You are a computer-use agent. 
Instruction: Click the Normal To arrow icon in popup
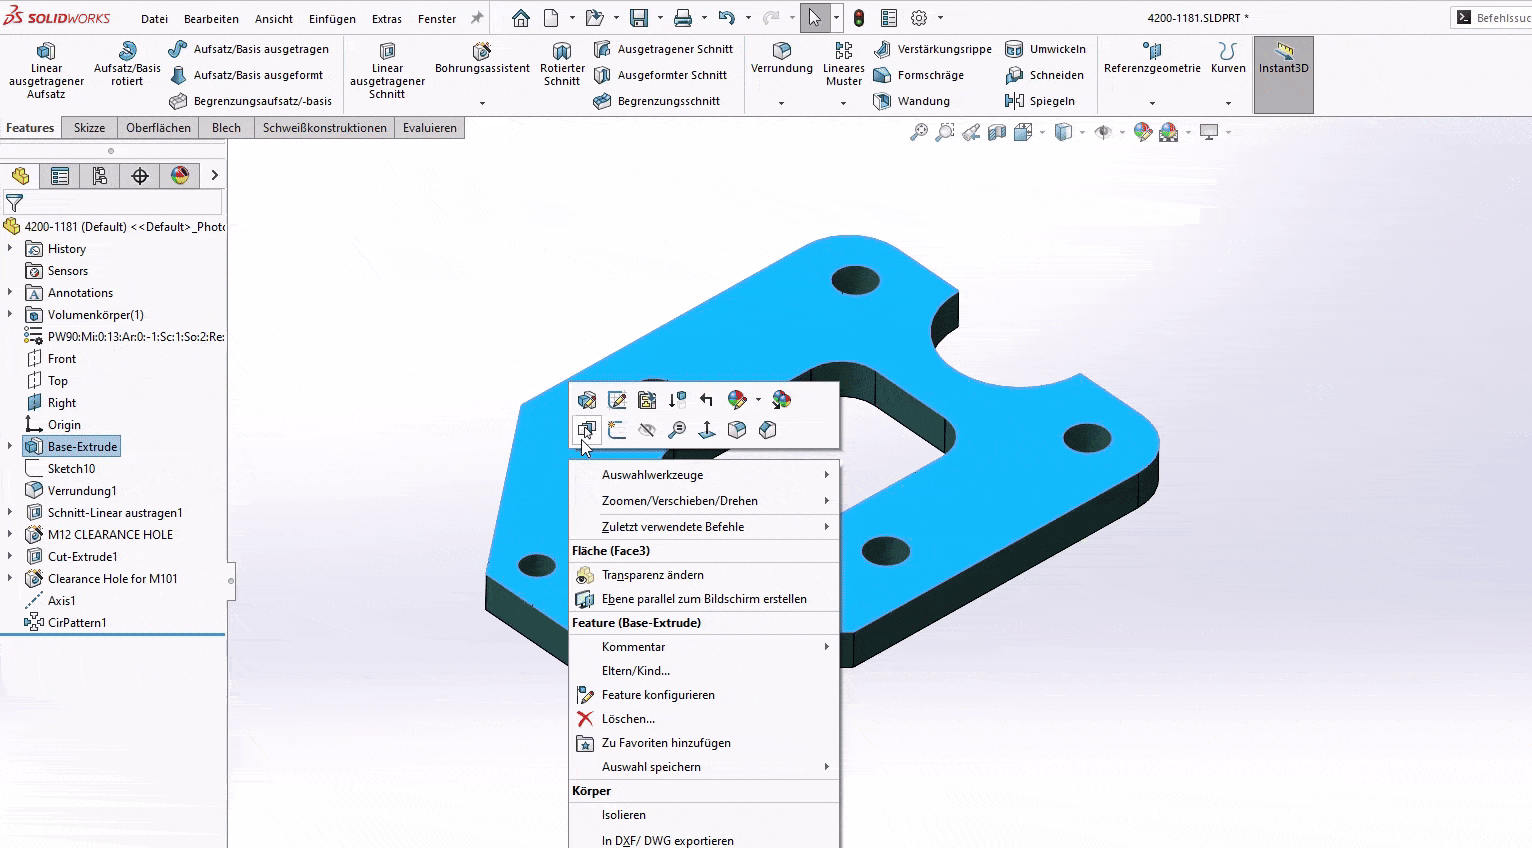point(707,430)
